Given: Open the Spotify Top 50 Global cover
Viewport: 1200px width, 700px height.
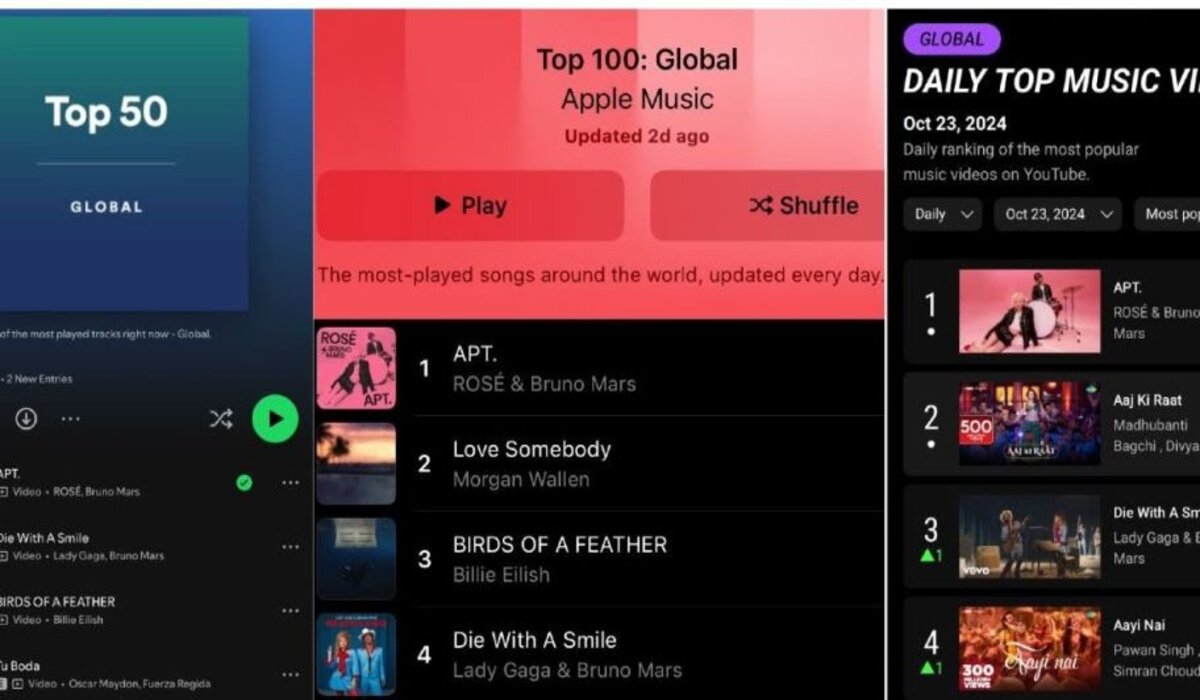Looking at the screenshot, I should coord(124,164).
